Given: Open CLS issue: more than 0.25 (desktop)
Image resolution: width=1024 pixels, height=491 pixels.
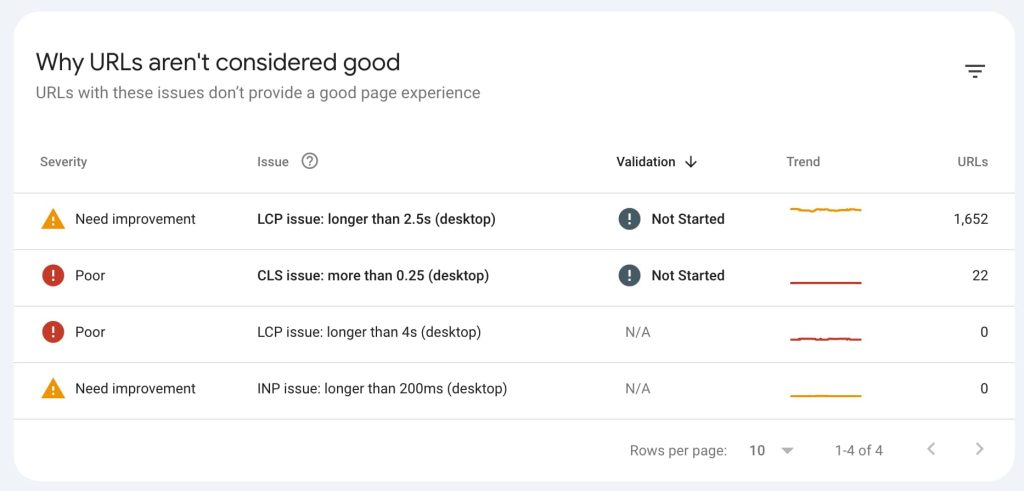Looking at the screenshot, I should click(374, 275).
